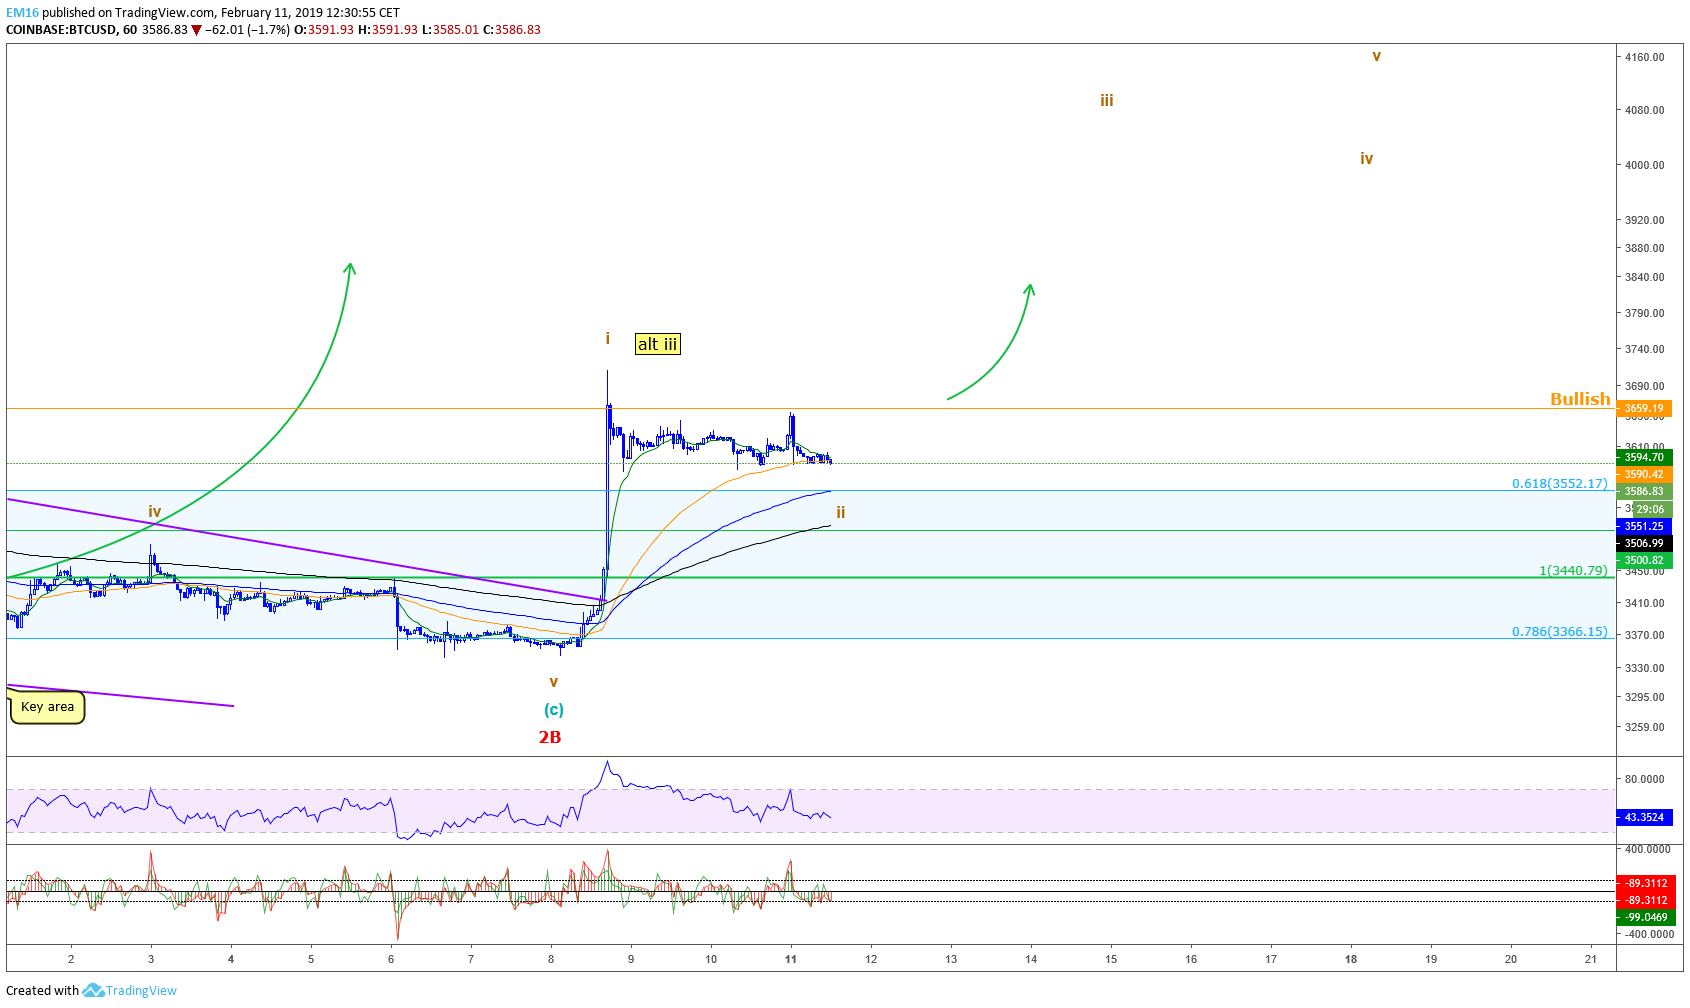This screenshot has height=1008, width=1690.
Task: Click date 11 on the time axis
Action: coord(791,959)
